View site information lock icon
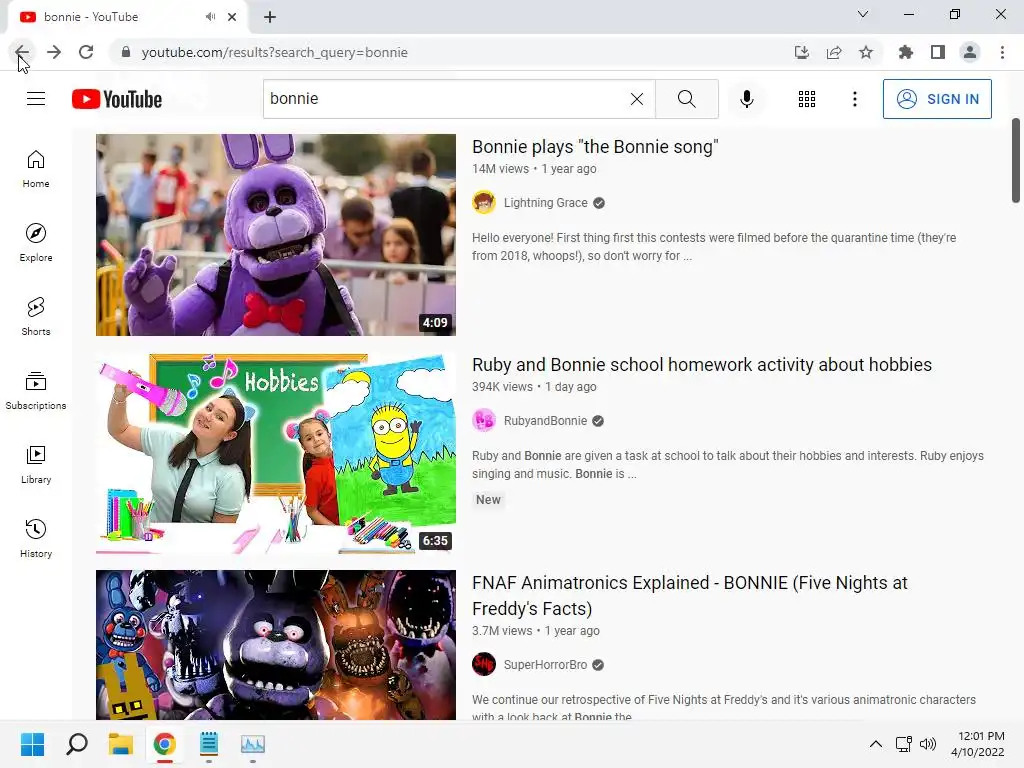The height and width of the screenshot is (768, 1024). (125, 52)
